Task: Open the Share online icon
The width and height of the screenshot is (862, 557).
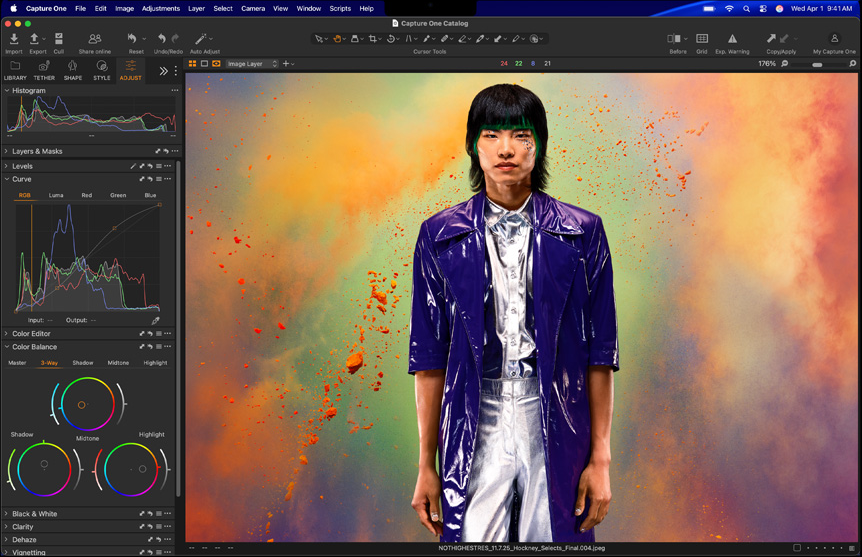Action: click(94, 39)
